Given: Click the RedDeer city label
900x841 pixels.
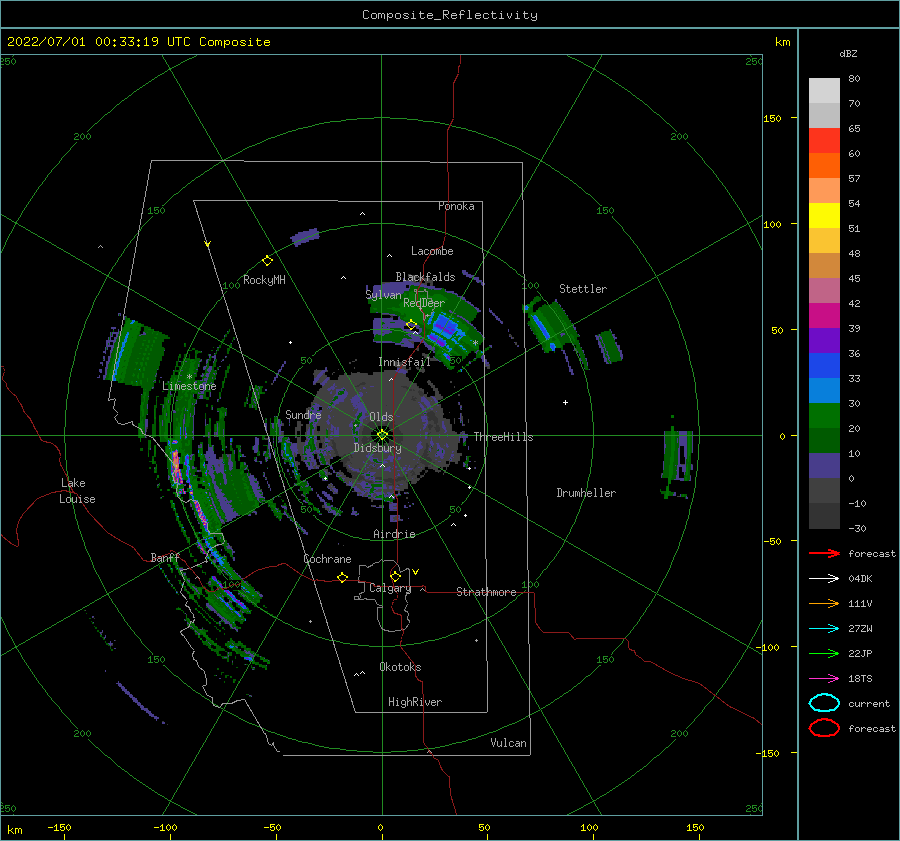Looking at the screenshot, I should 424,303.
